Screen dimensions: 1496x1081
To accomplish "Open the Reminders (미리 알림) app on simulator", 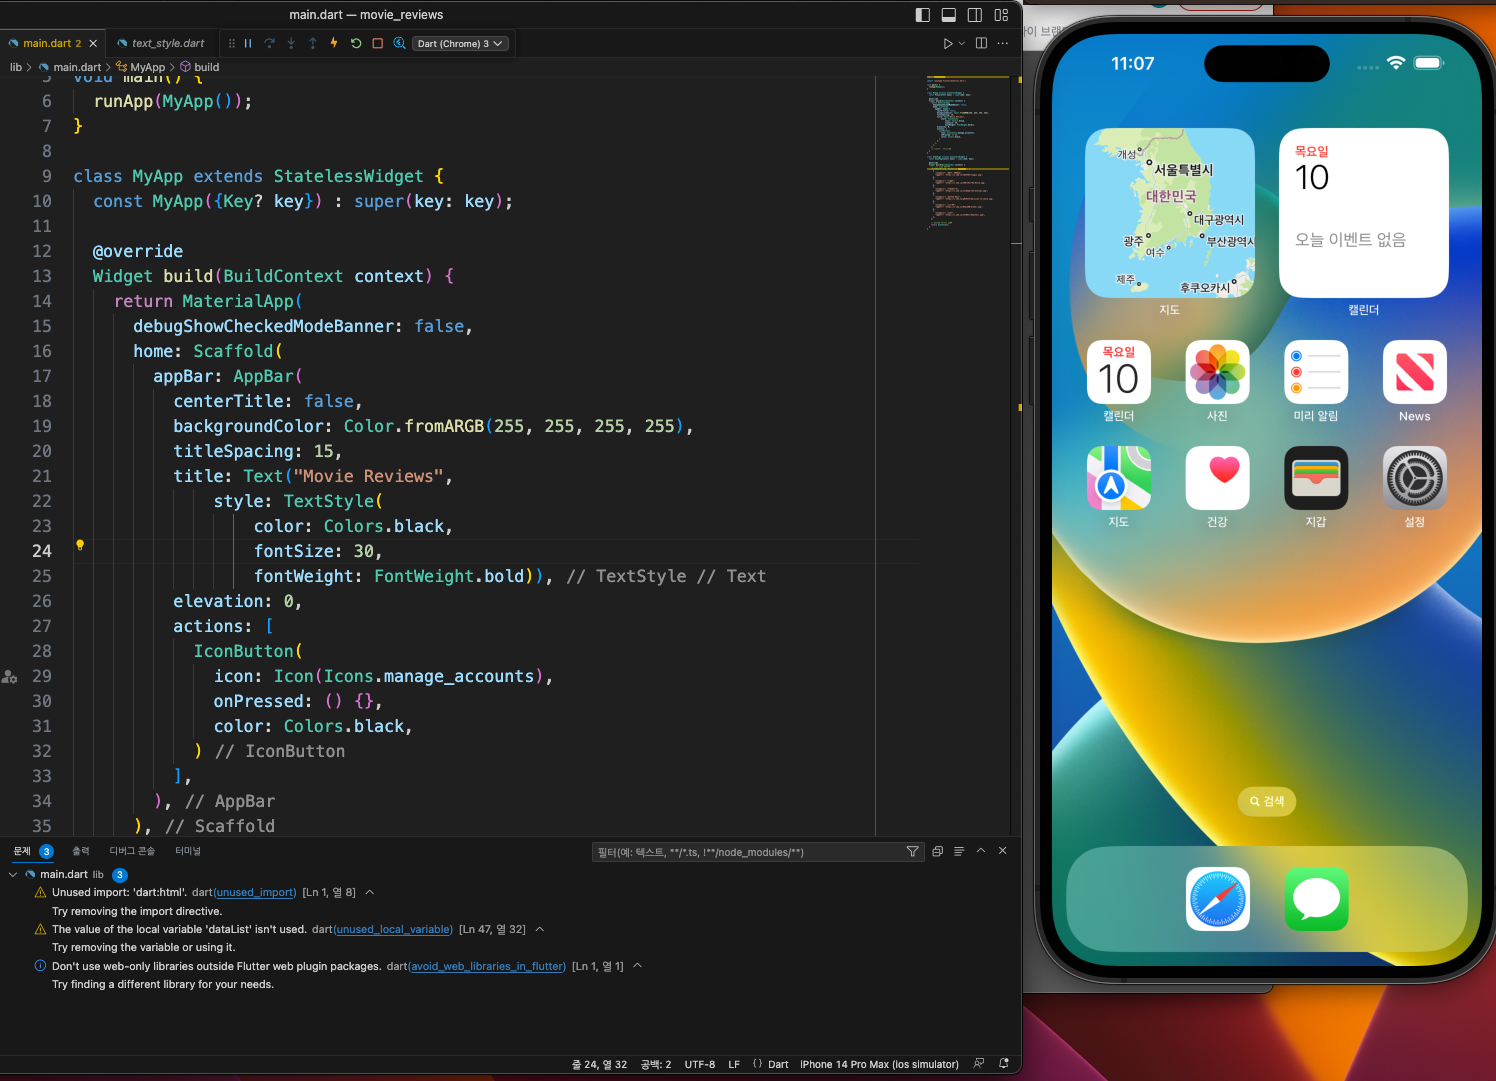I will (x=1316, y=372).
